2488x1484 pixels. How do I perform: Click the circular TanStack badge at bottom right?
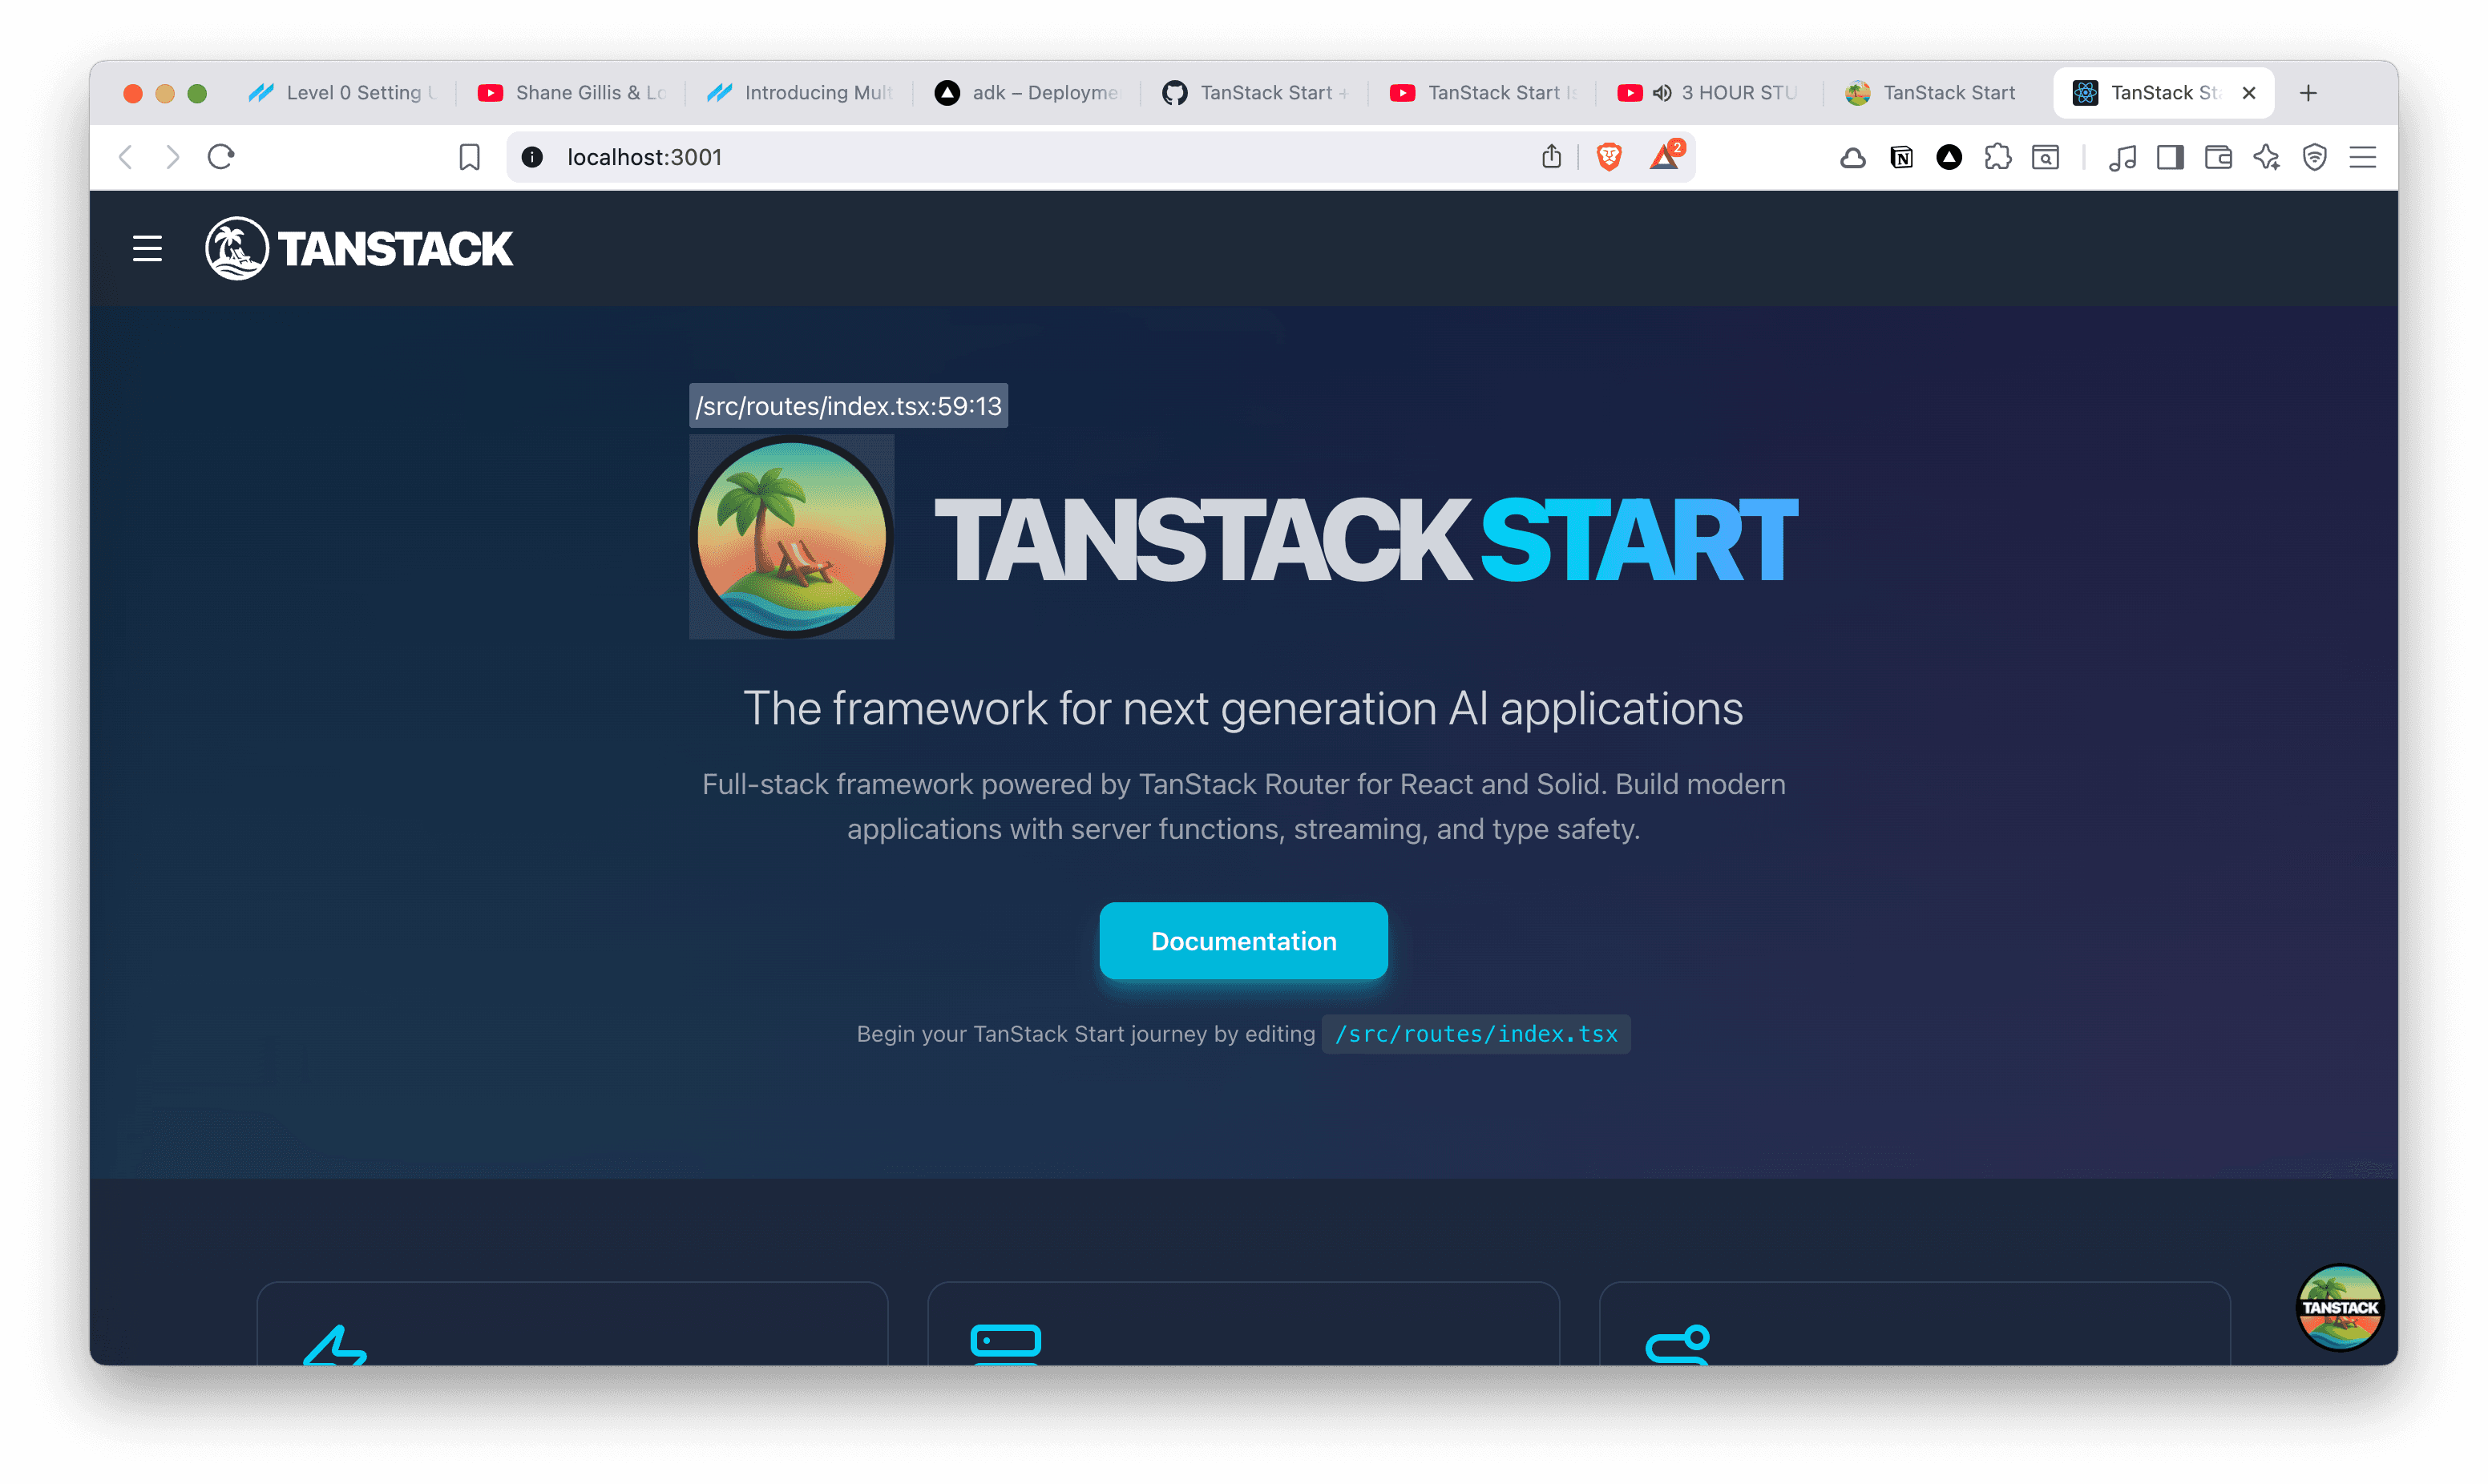[x=2340, y=1307]
